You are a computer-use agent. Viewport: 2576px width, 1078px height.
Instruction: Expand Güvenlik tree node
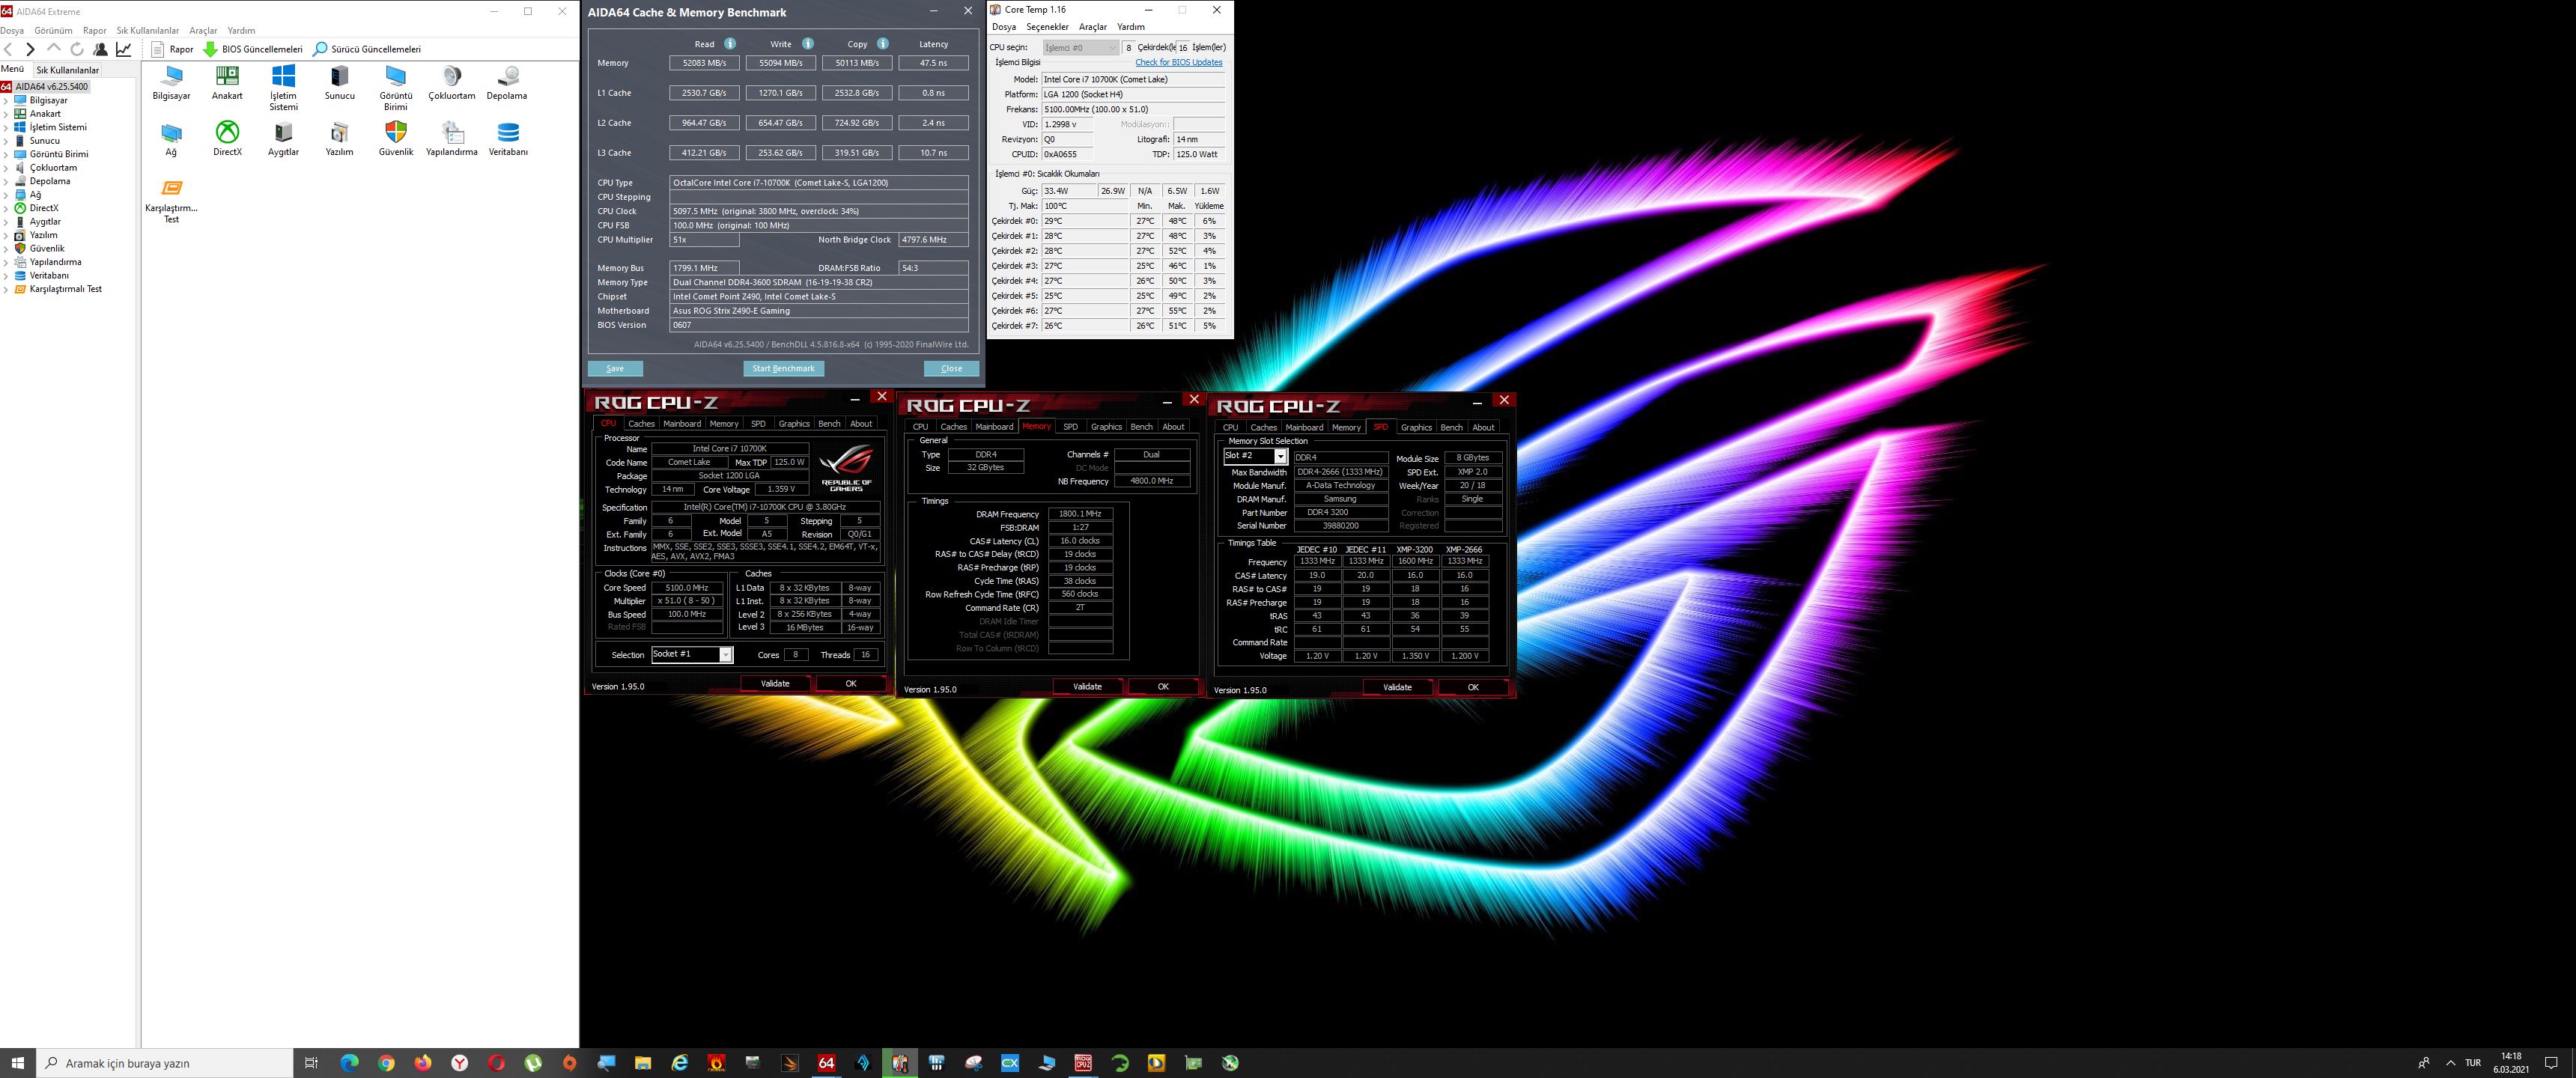[x=6, y=249]
